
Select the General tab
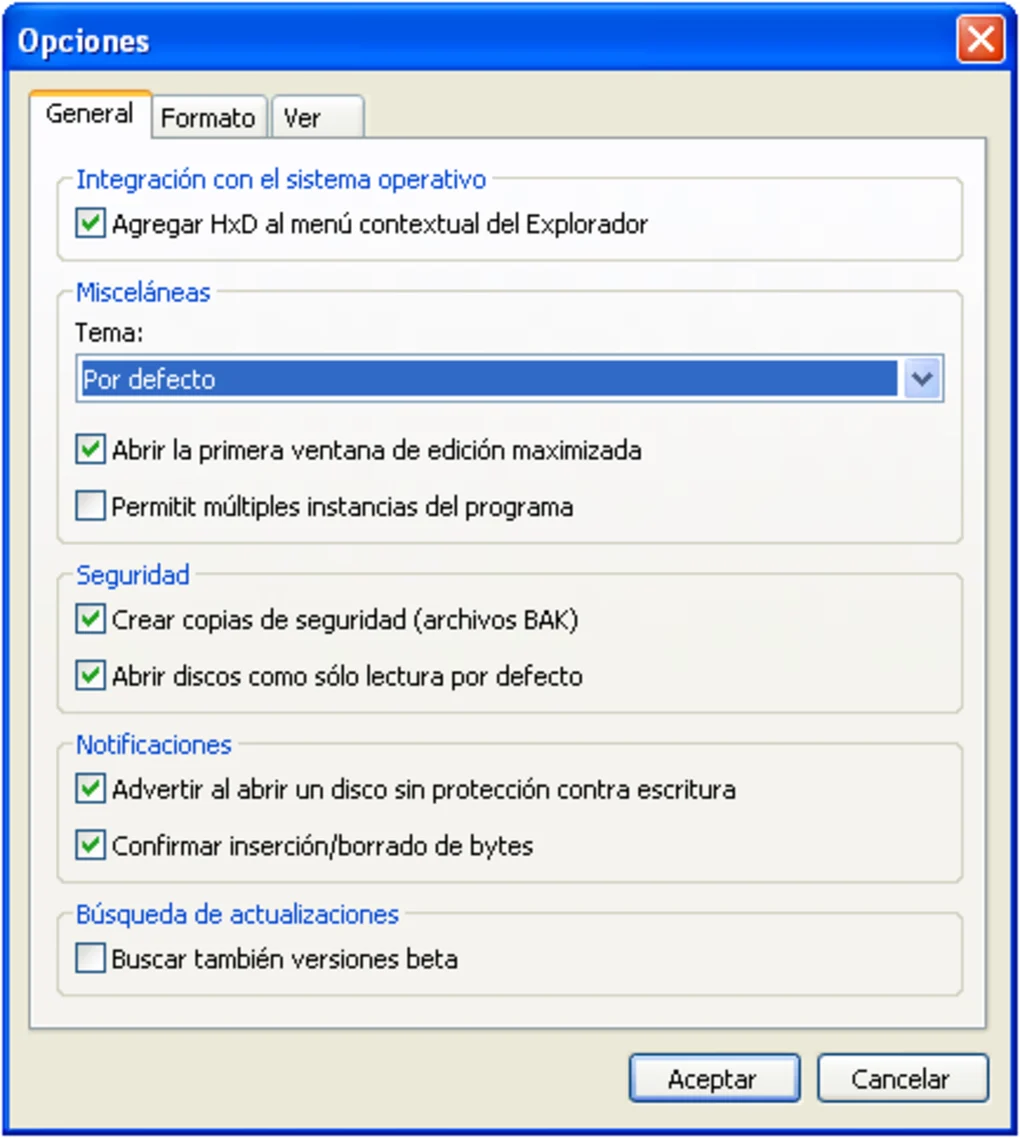click(90, 114)
